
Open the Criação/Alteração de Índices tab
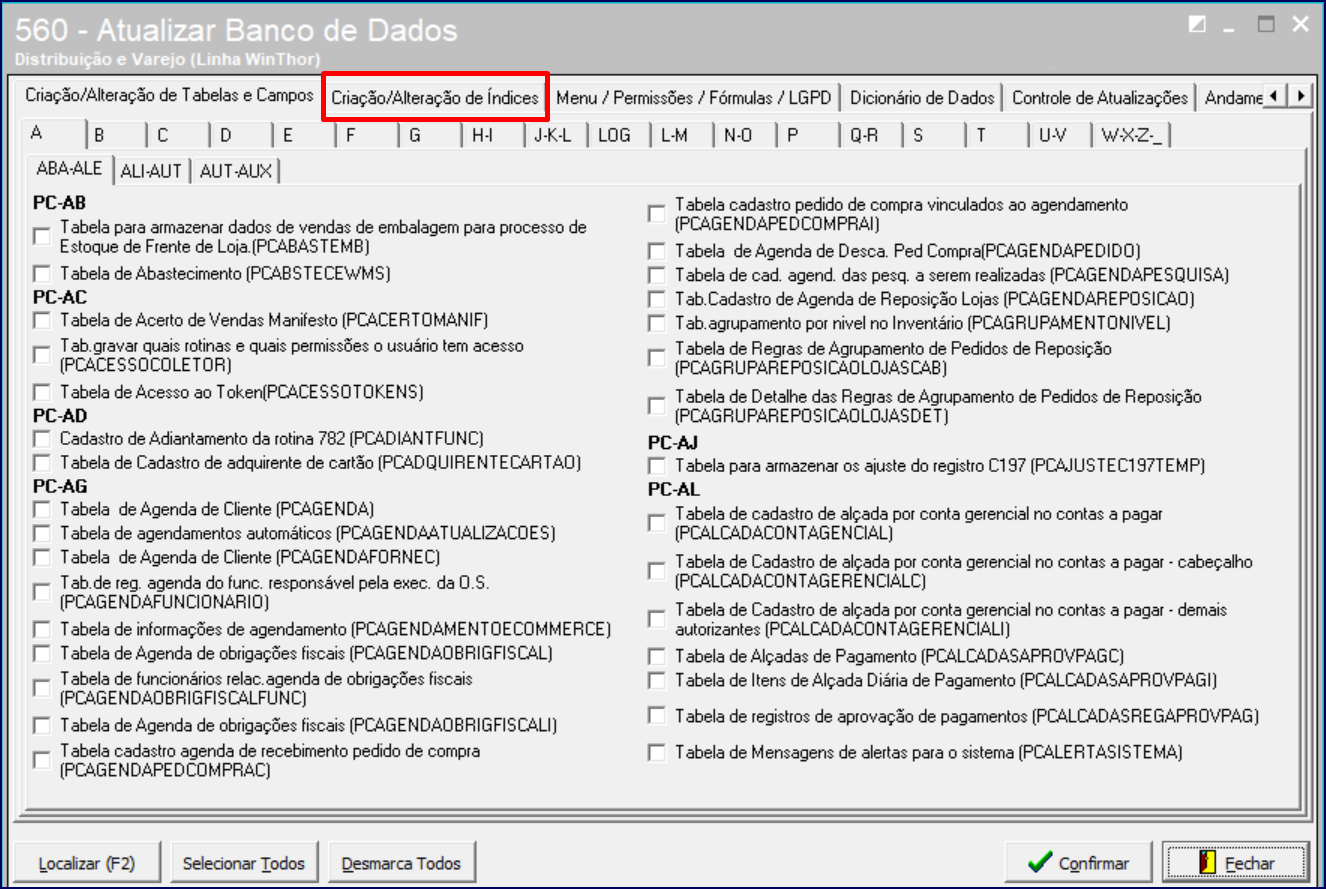click(435, 98)
